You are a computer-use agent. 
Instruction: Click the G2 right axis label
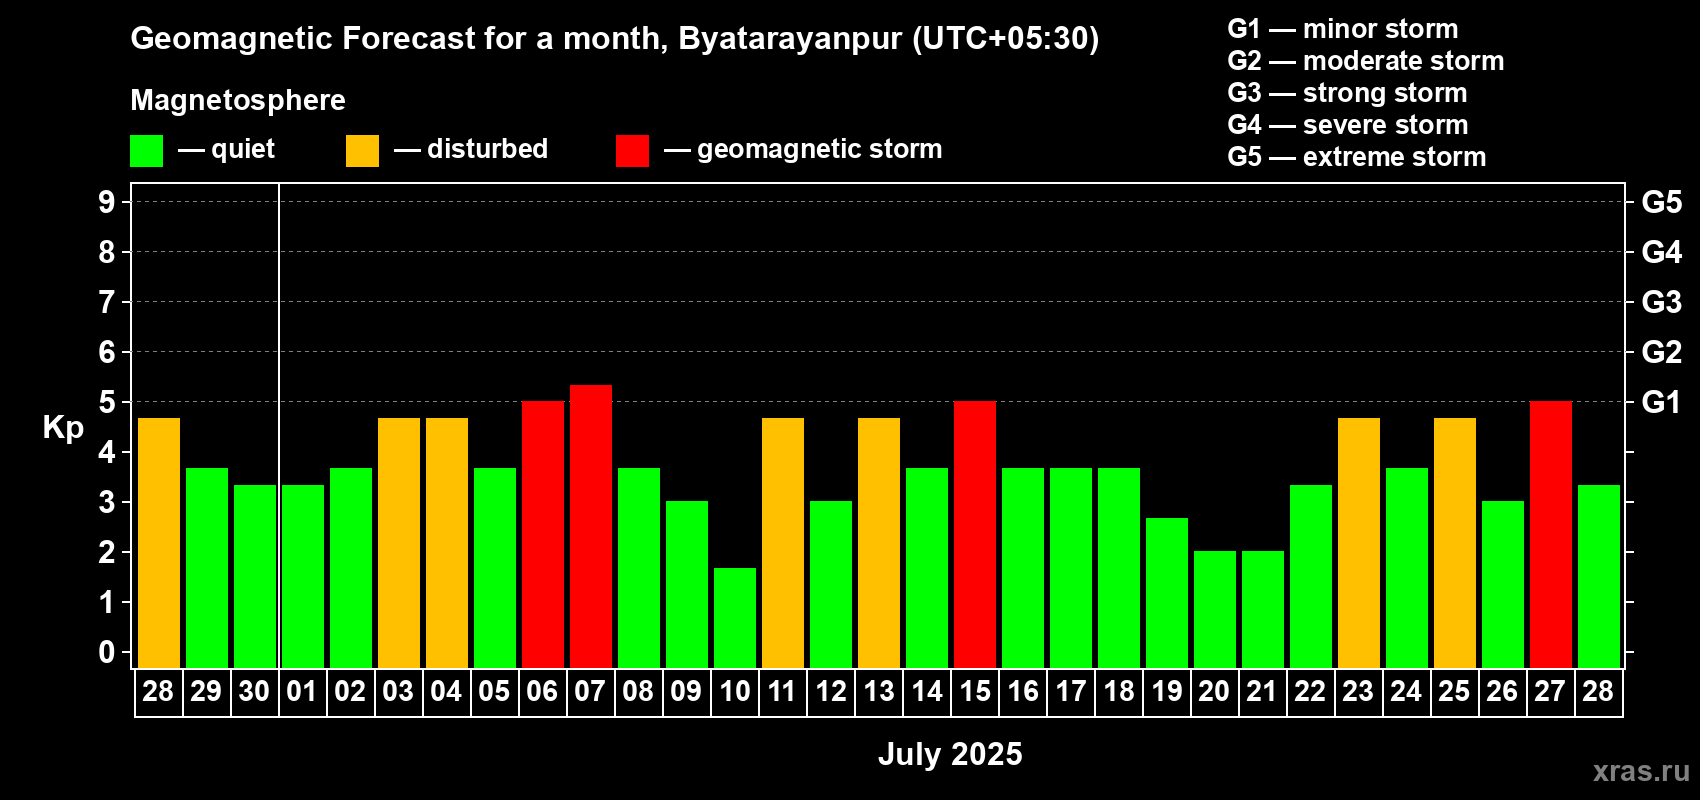(1662, 352)
